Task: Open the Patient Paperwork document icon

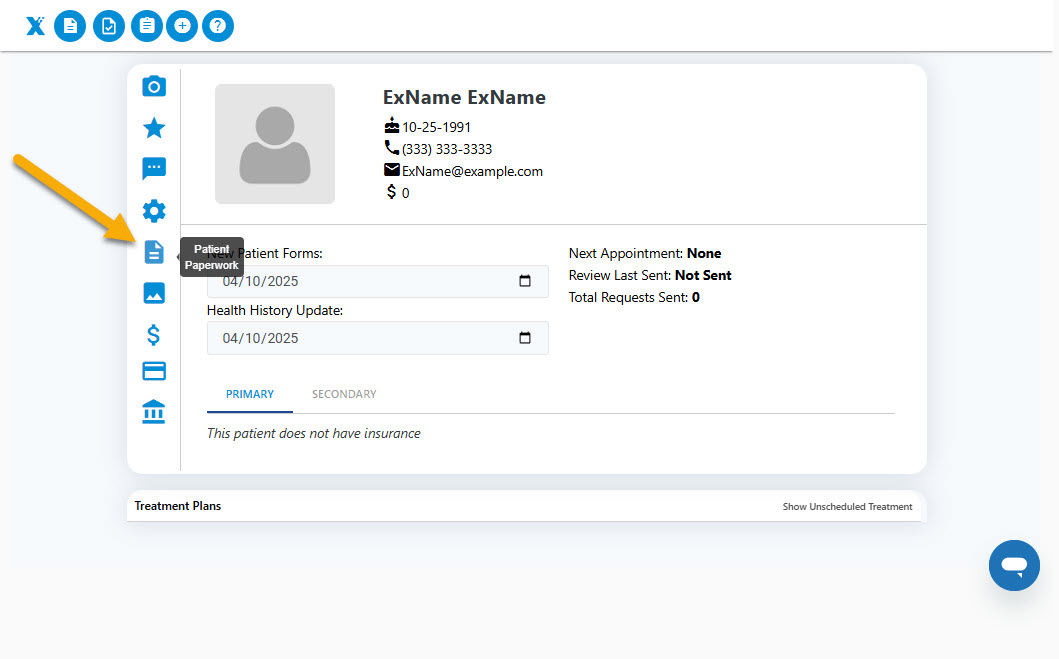Action: (x=154, y=252)
